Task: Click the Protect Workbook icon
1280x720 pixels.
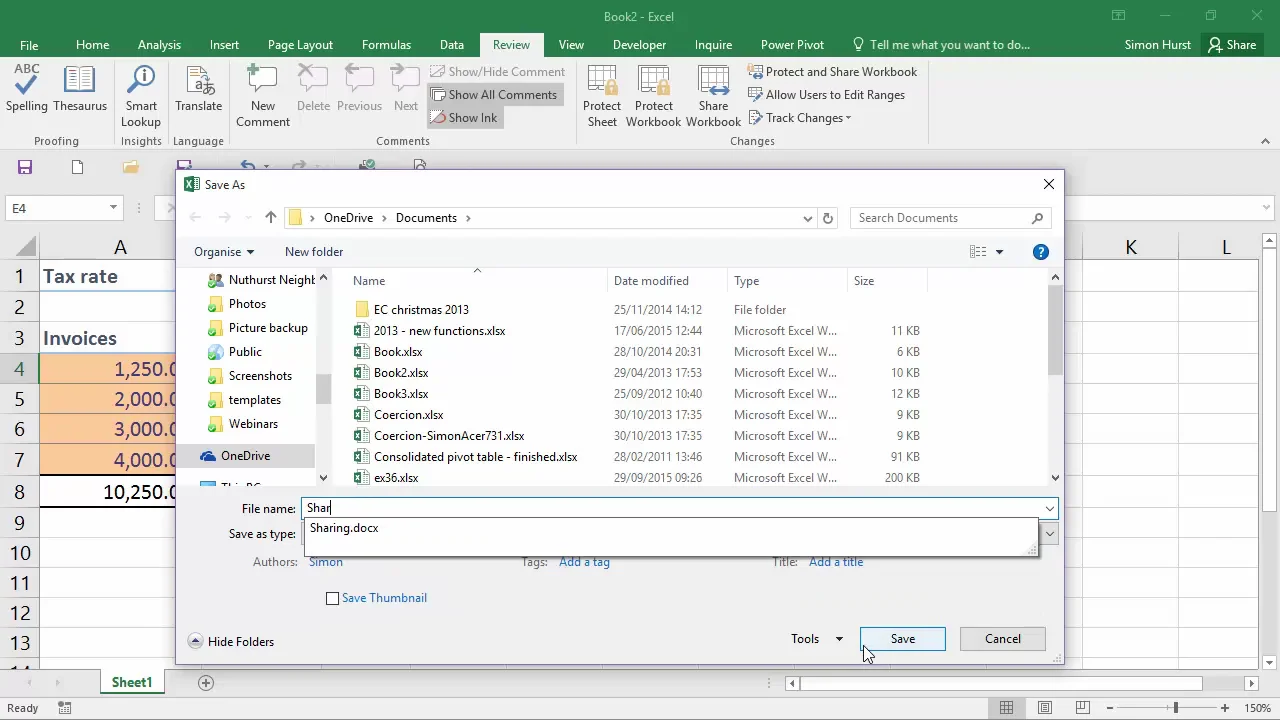Action: [653, 96]
